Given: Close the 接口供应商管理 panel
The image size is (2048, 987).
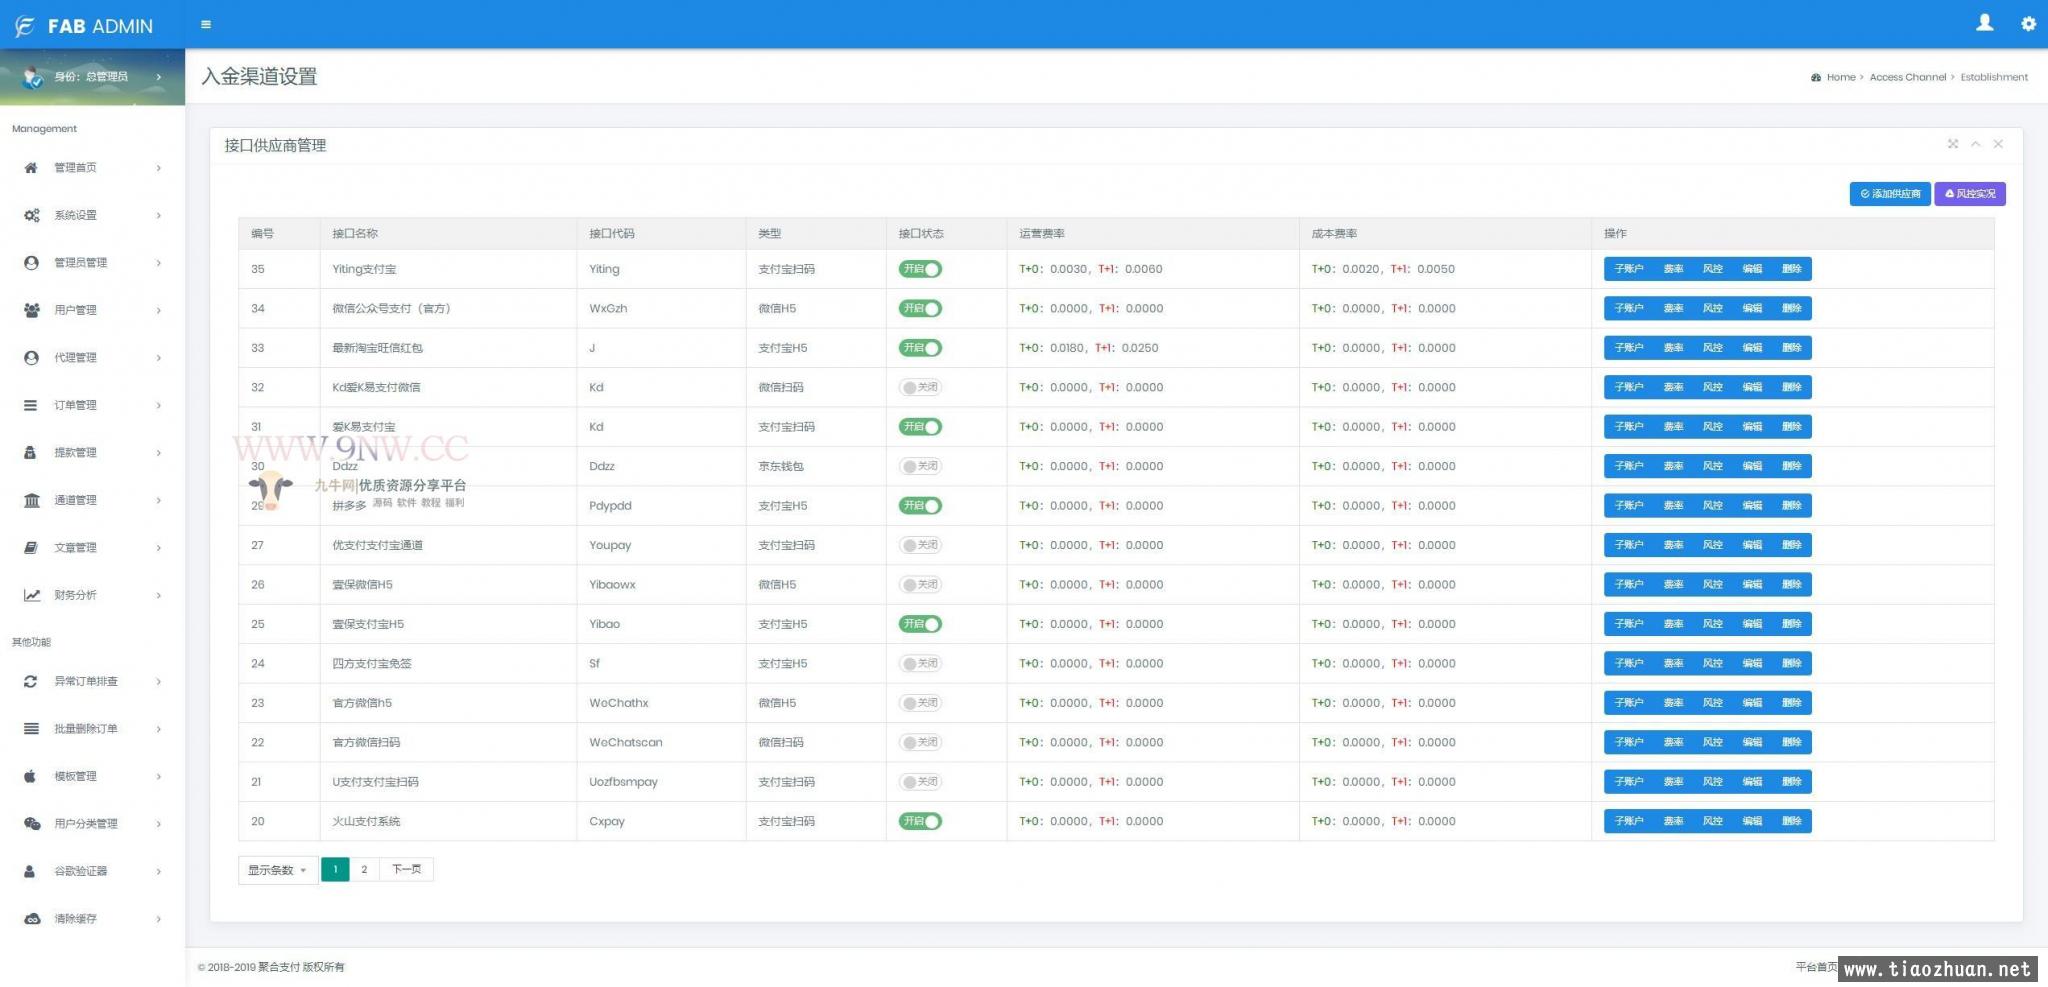Looking at the screenshot, I should pos(1998,144).
